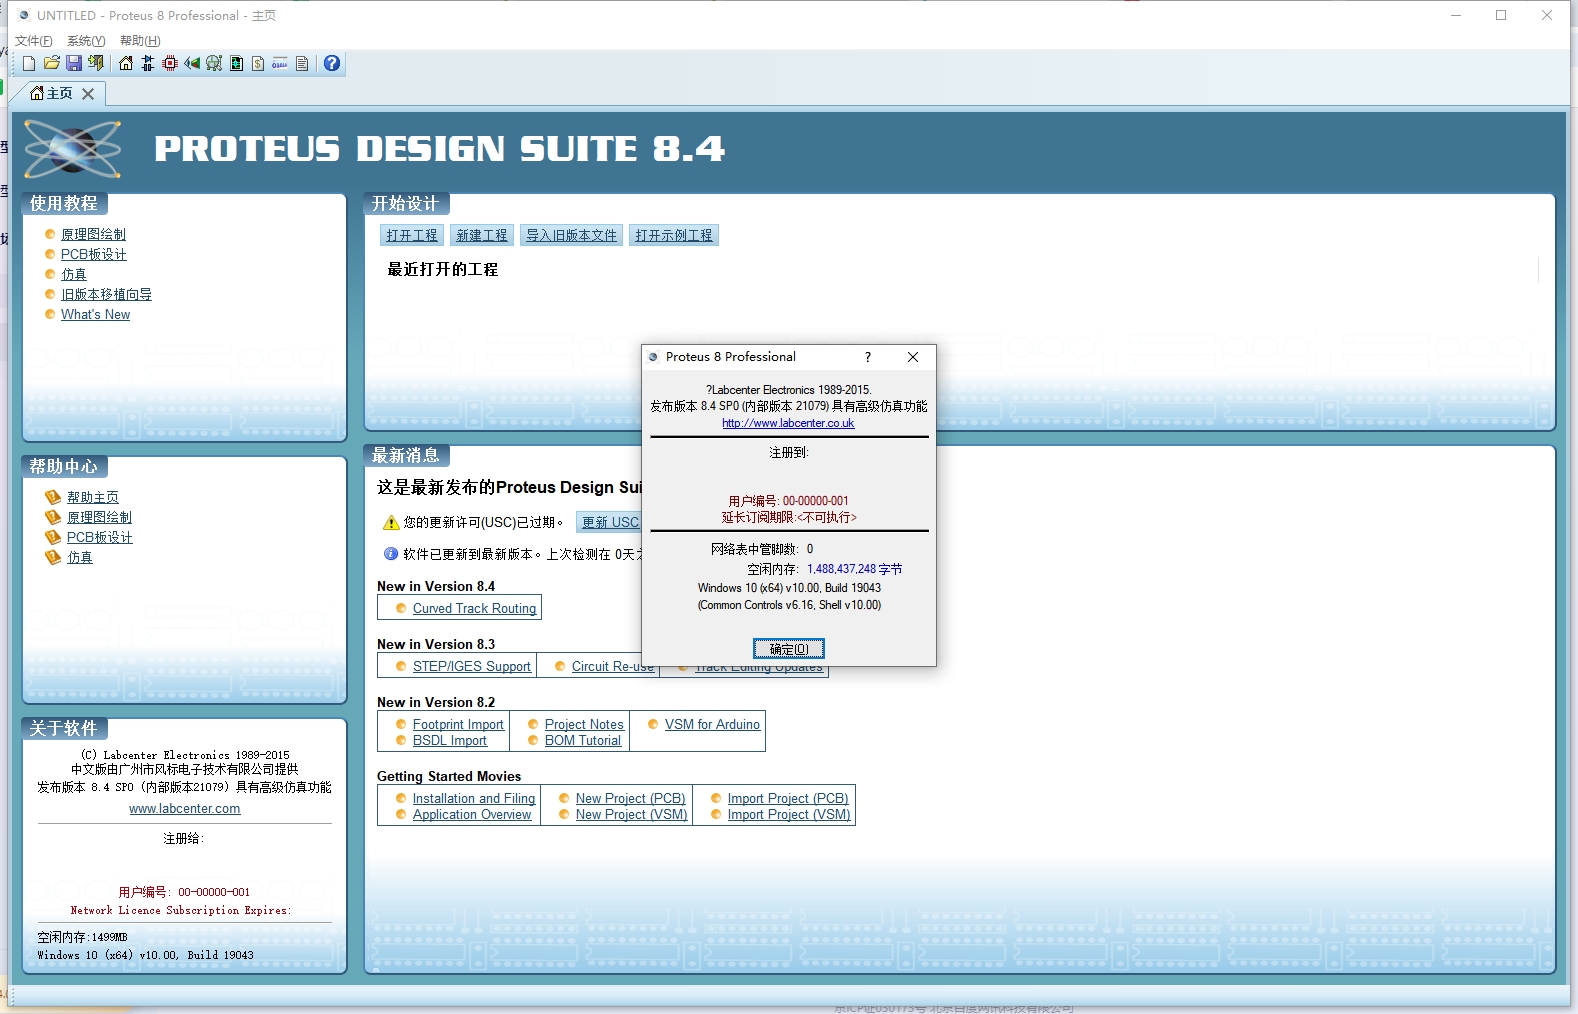Open Source Code toolbar icon
The height and width of the screenshot is (1014, 1578).
coord(280,63)
